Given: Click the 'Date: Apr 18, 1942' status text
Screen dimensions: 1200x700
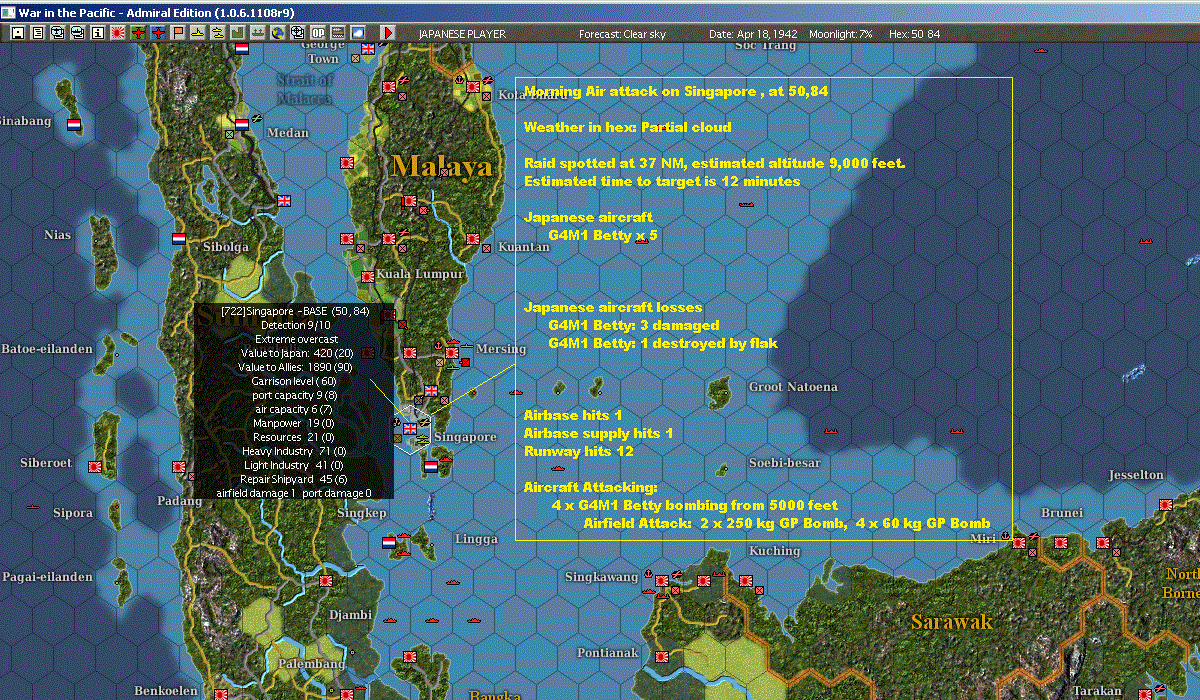Looking at the screenshot, I should click(753, 33).
